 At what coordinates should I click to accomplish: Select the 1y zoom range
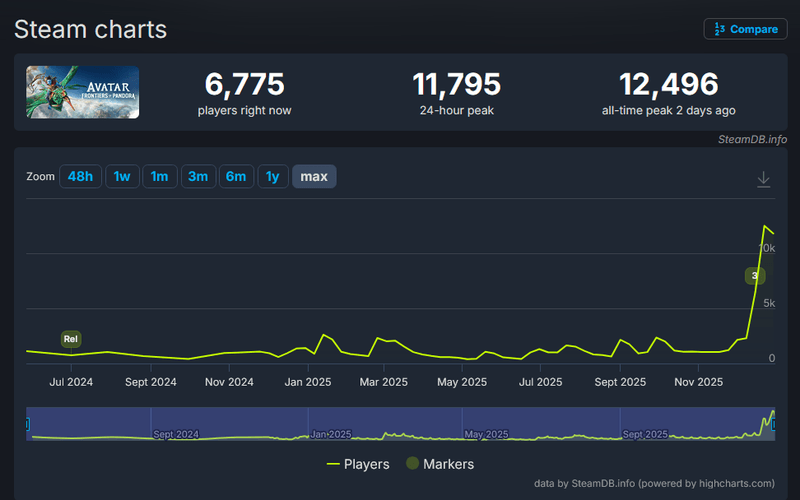pyautogui.click(x=272, y=177)
